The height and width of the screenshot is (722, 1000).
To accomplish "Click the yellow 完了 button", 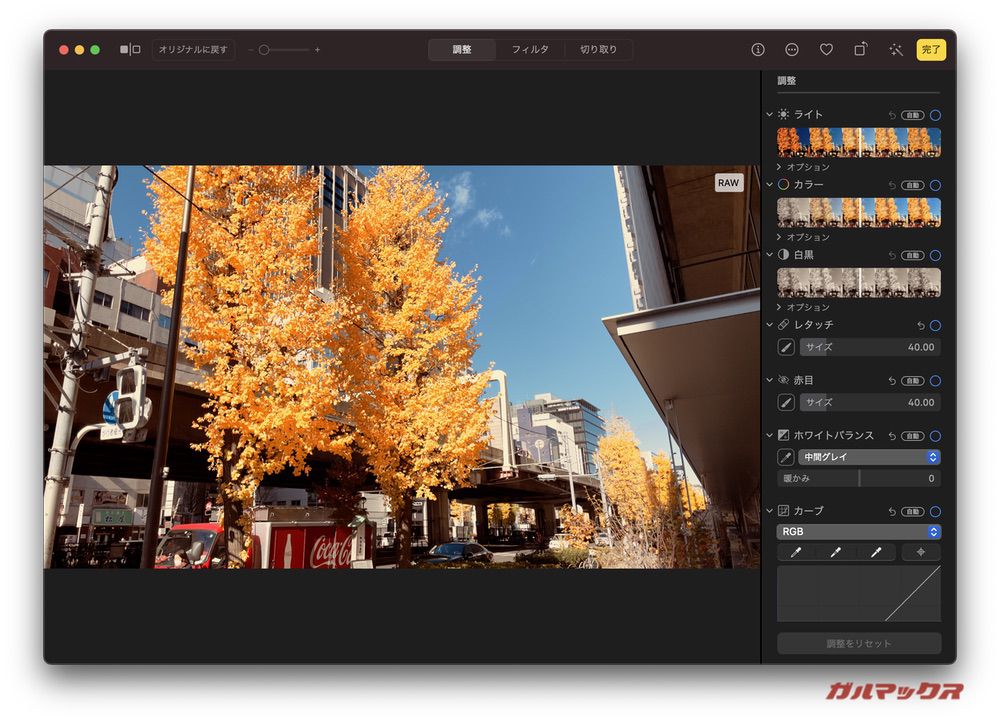I will click(x=931, y=49).
